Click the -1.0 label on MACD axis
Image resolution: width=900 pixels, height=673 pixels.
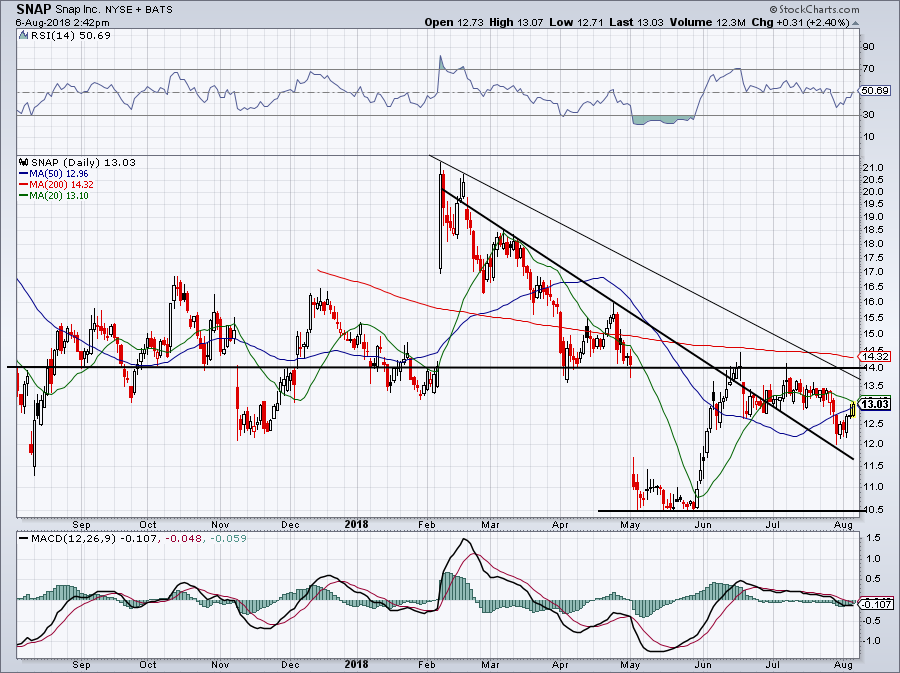point(872,640)
